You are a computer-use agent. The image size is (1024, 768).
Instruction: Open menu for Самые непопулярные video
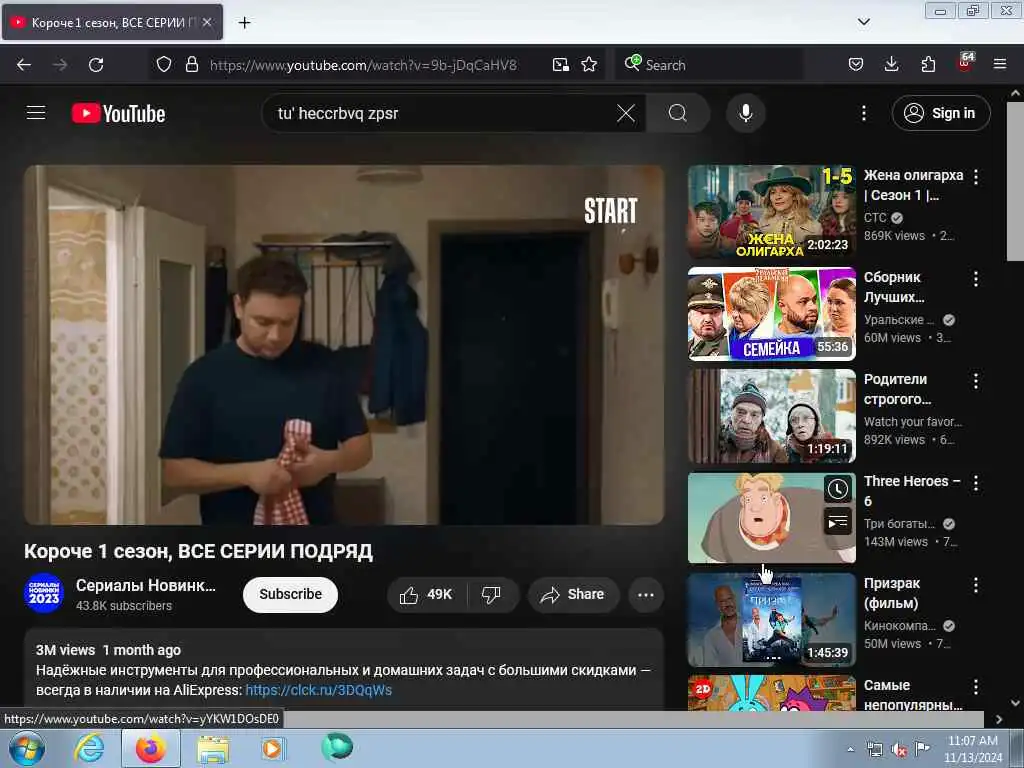[x=976, y=686]
